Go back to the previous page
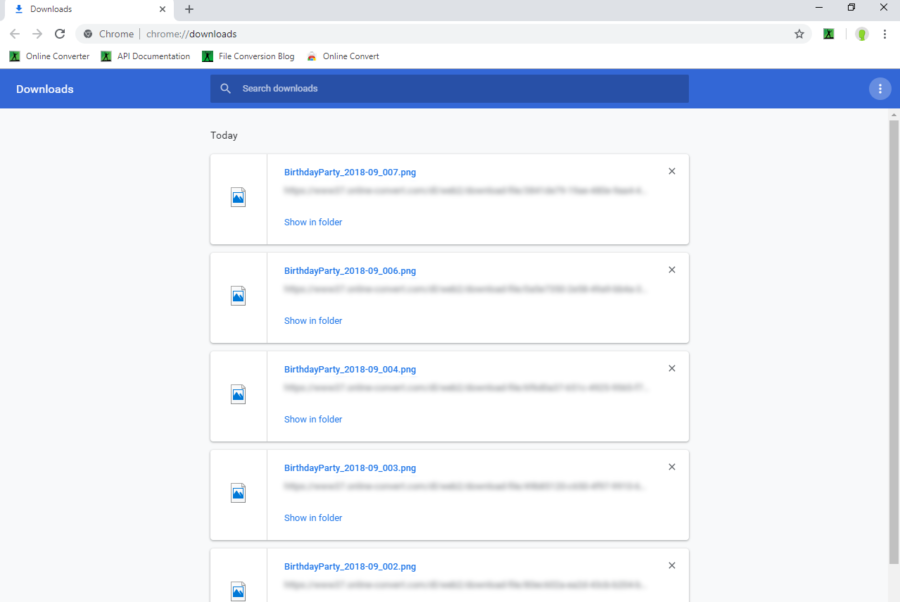900x602 pixels. tap(14, 33)
